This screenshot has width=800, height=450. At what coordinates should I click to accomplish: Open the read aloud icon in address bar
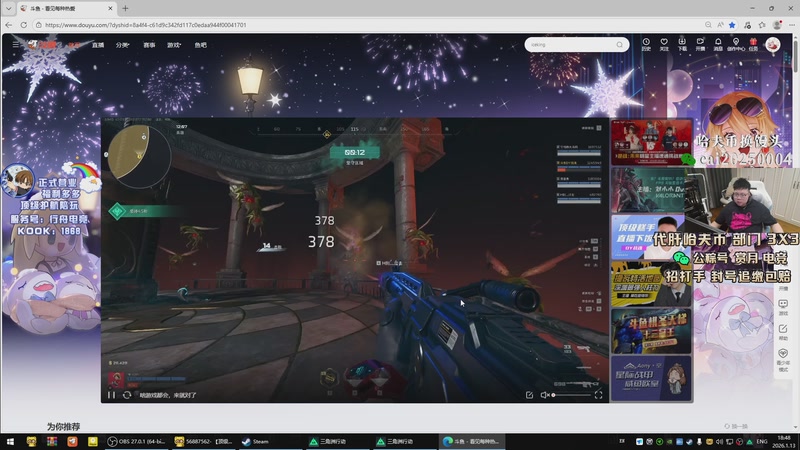(x=720, y=24)
